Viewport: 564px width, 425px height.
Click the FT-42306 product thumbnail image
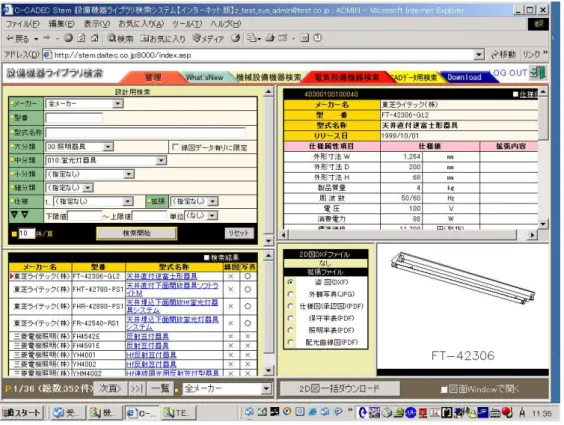point(463,307)
